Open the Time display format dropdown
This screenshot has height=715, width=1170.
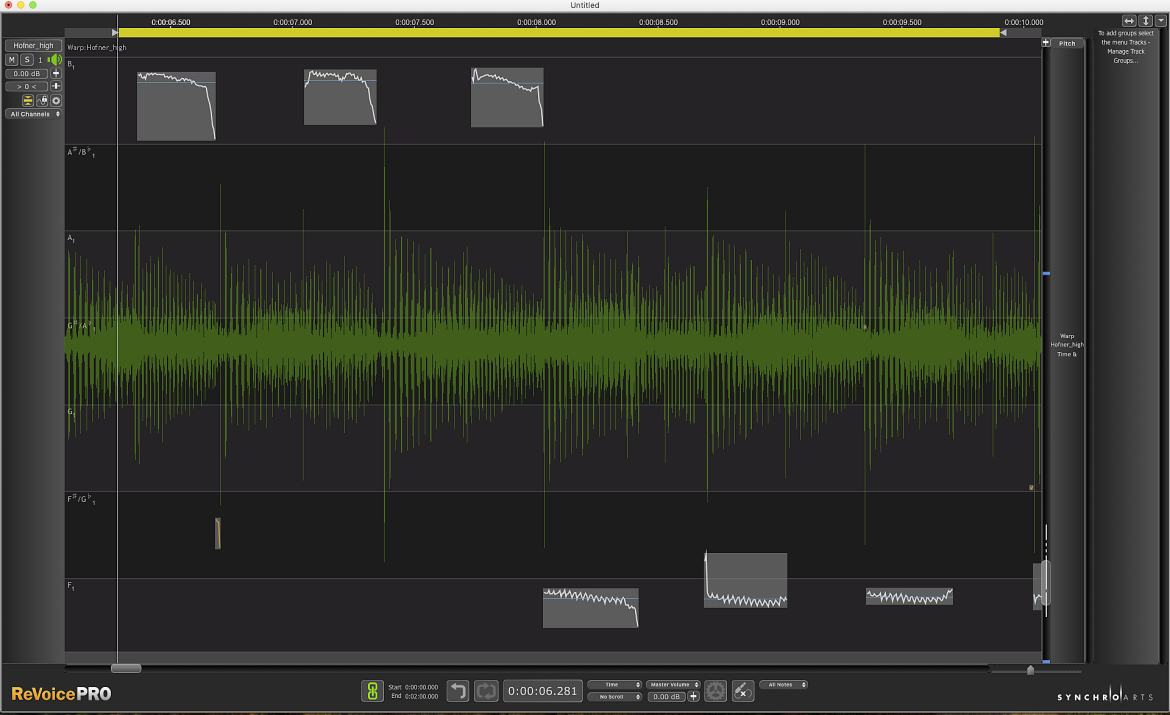pyautogui.click(x=614, y=684)
